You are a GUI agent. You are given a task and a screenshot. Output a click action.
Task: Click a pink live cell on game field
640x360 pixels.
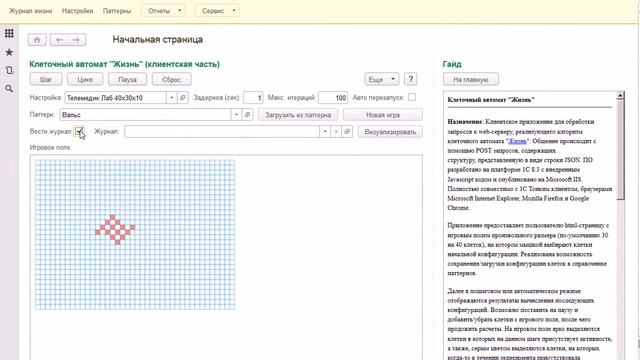click(x=113, y=218)
